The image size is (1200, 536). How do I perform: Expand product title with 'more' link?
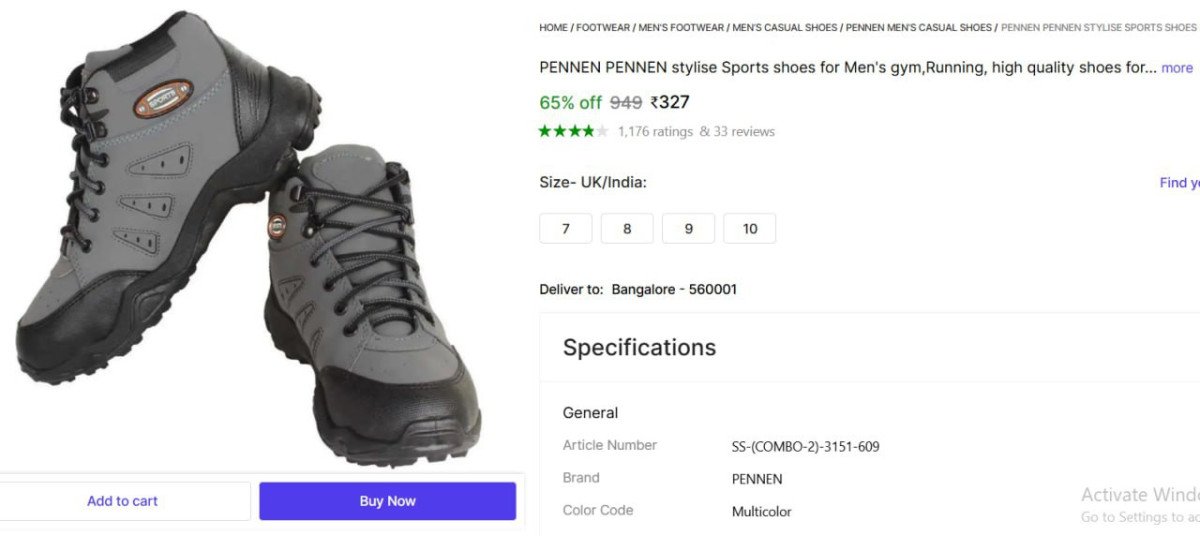coord(1176,68)
